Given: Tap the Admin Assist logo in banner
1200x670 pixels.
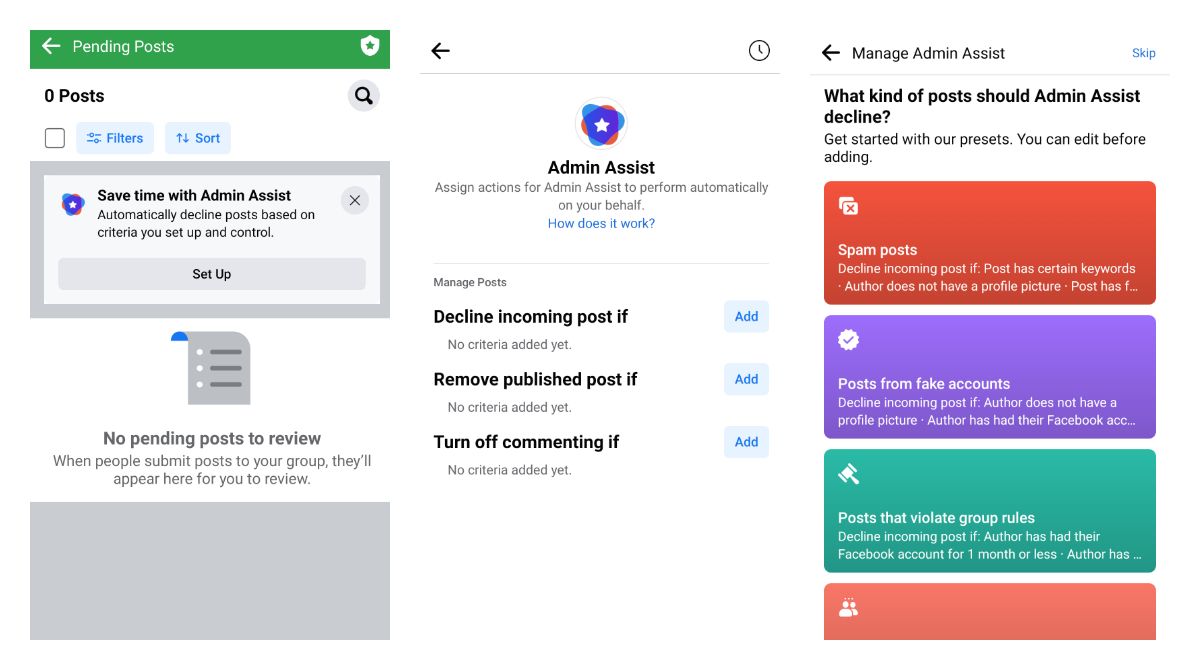Looking at the screenshot, I should (x=73, y=204).
